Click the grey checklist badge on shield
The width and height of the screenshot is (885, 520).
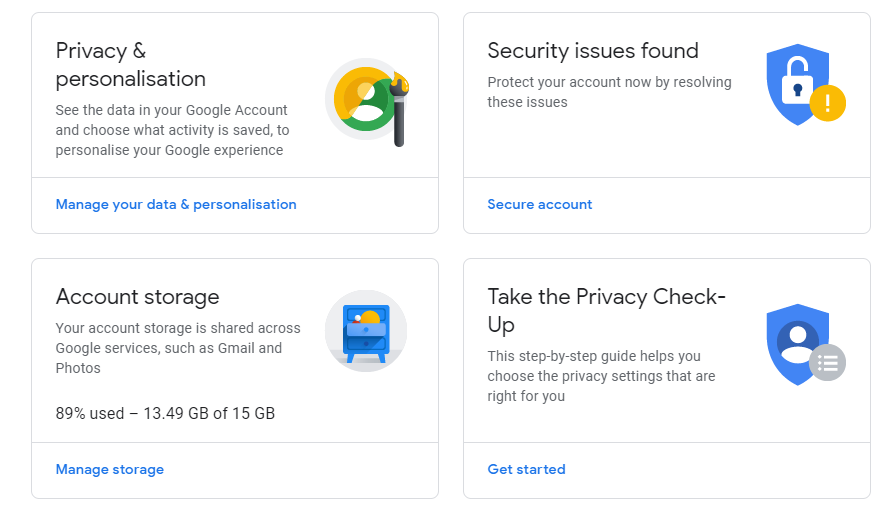(827, 362)
